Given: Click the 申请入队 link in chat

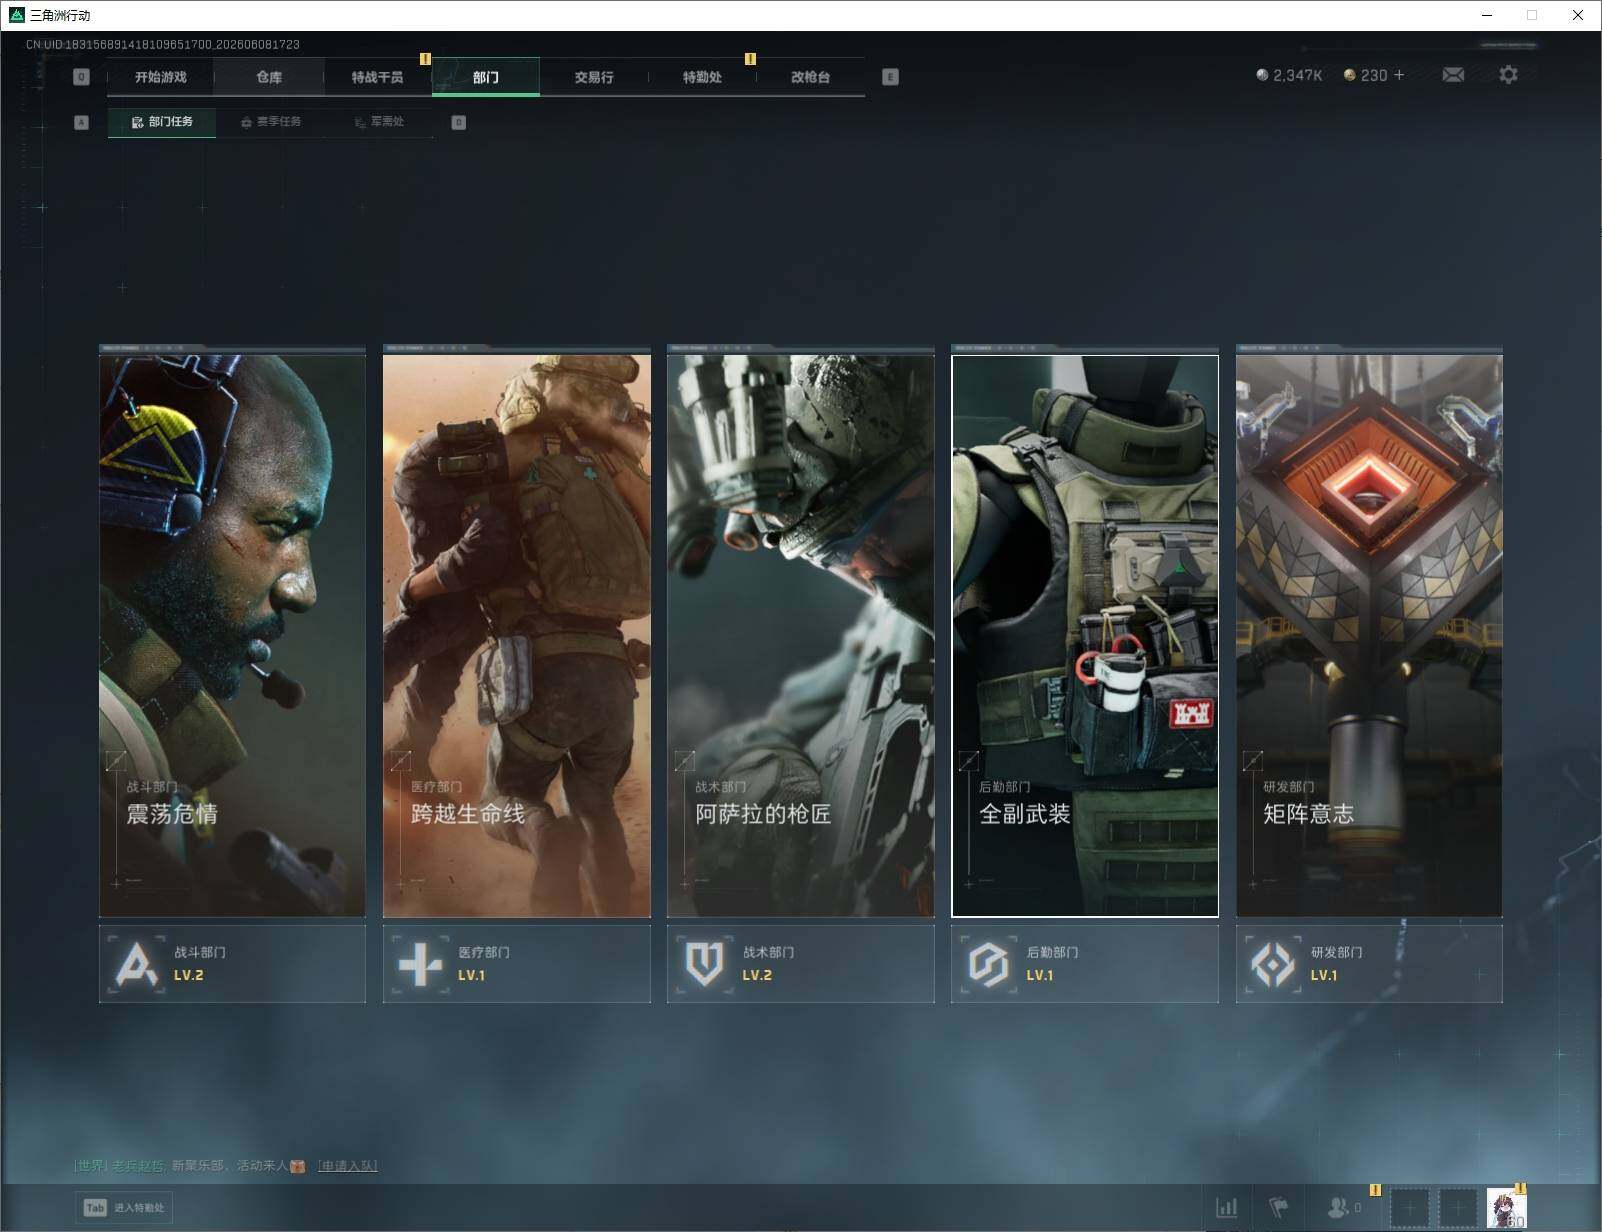Looking at the screenshot, I should tap(347, 1166).
